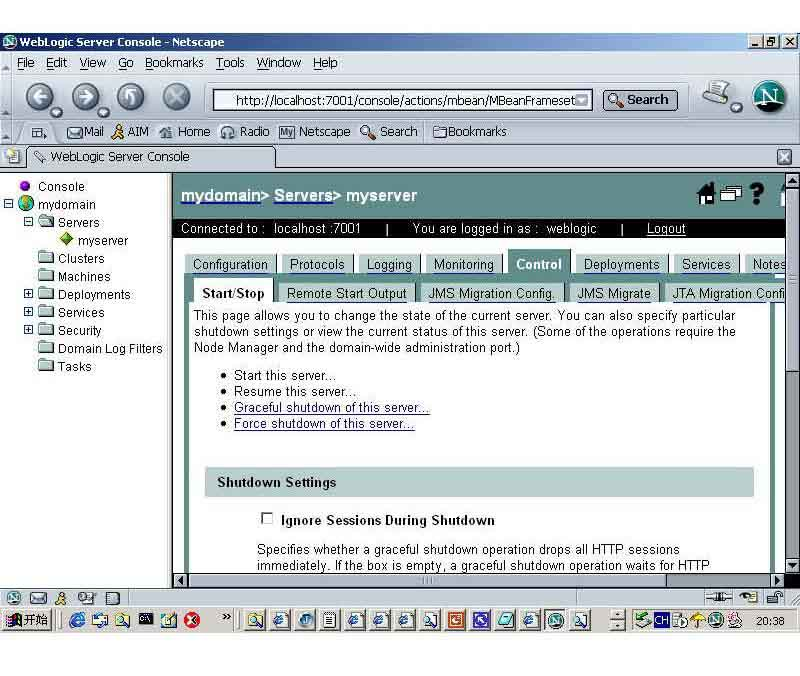Open the My Netscape toolbar shortcut
This screenshot has height=676, width=800.
[x=314, y=132]
